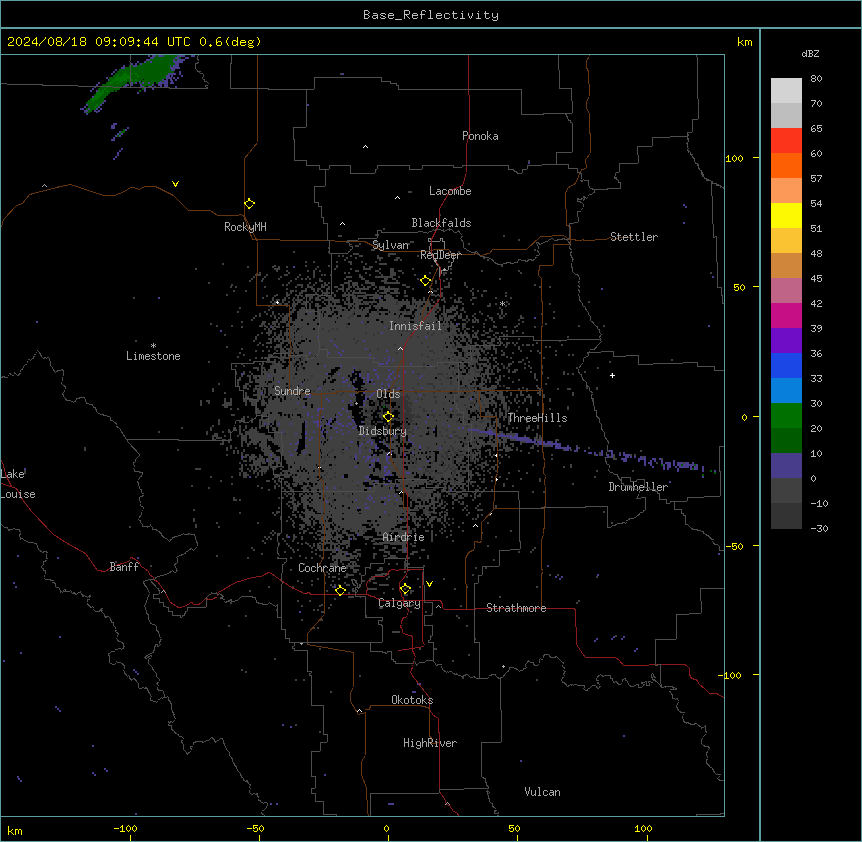This screenshot has width=862, height=842.
Task: Click the timestamp 2024/08/18 09:09:44 UTC
Action: point(99,42)
